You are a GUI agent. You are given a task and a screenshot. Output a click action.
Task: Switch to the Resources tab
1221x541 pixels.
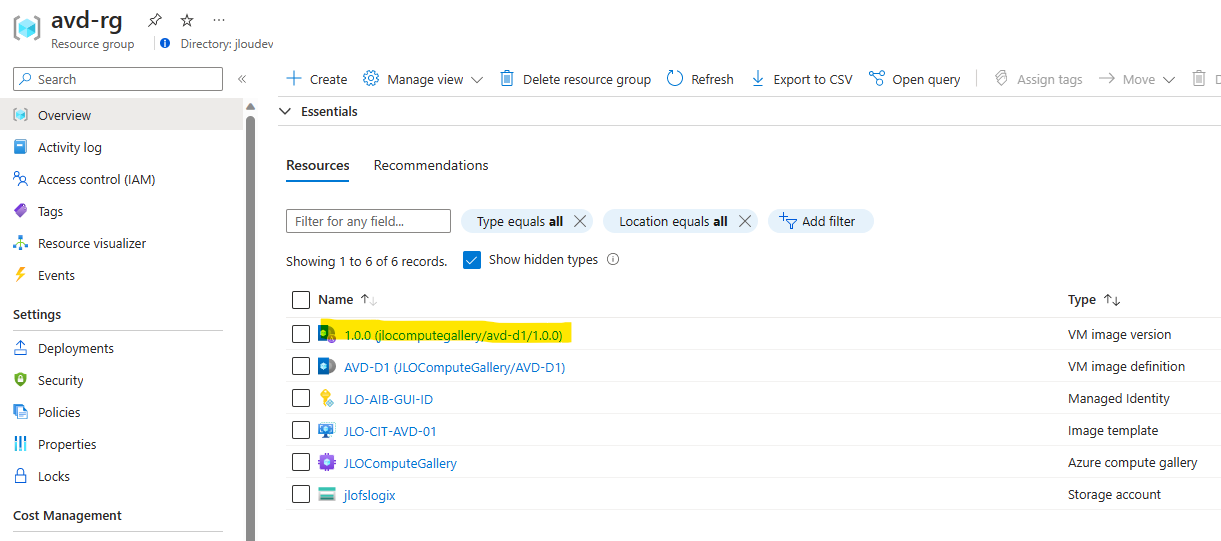point(318,165)
